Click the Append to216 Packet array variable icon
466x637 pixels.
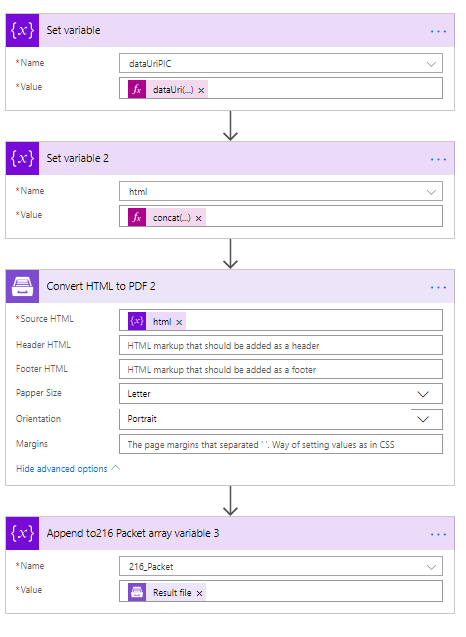[22, 533]
